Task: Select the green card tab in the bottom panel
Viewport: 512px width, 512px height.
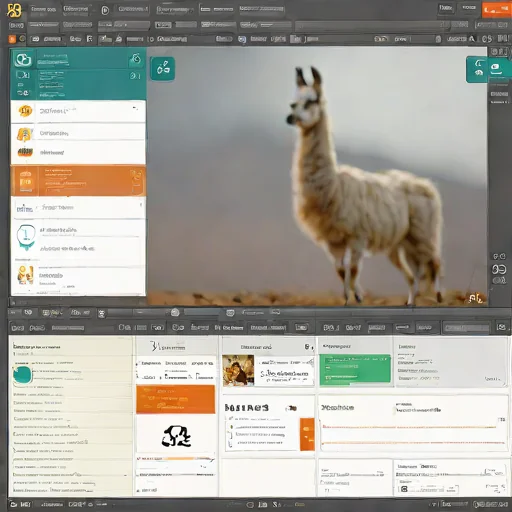Action: (x=355, y=368)
